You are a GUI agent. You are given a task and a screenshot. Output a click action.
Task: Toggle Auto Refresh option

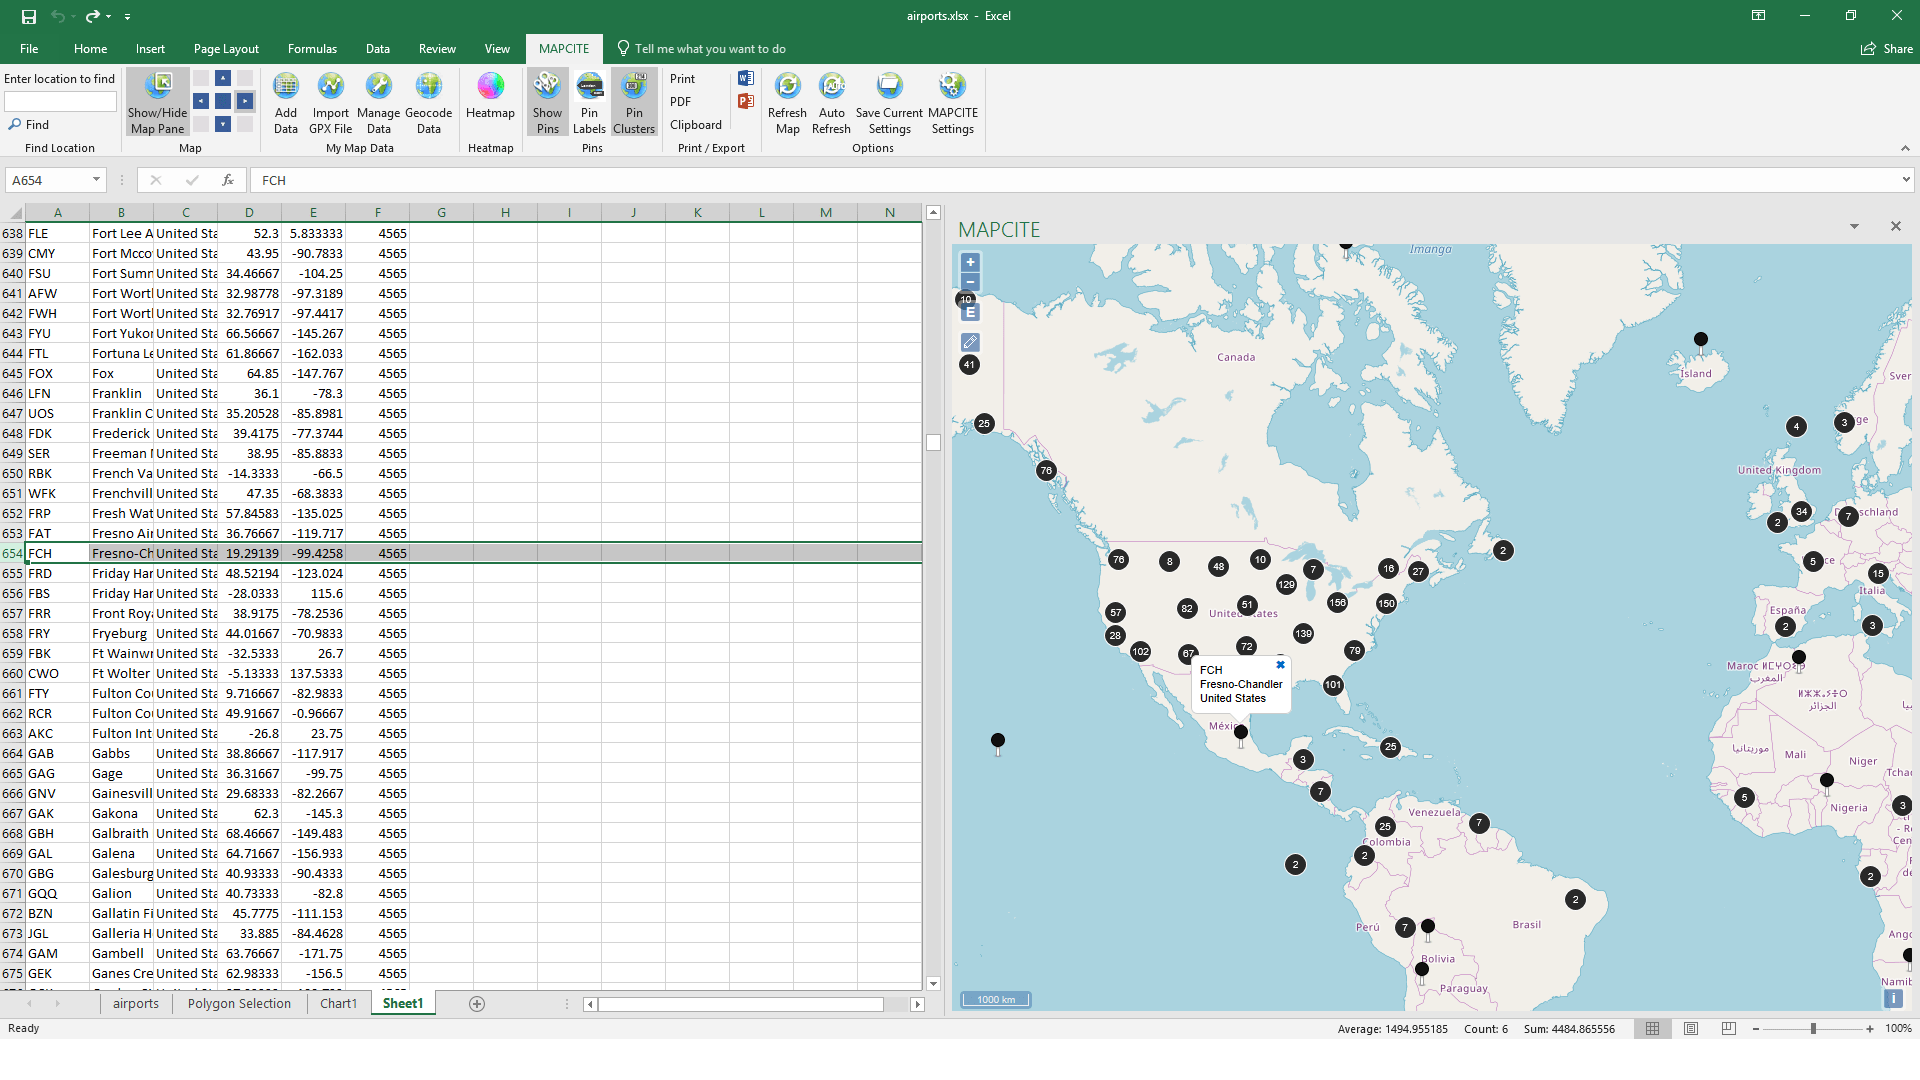click(832, 102)
